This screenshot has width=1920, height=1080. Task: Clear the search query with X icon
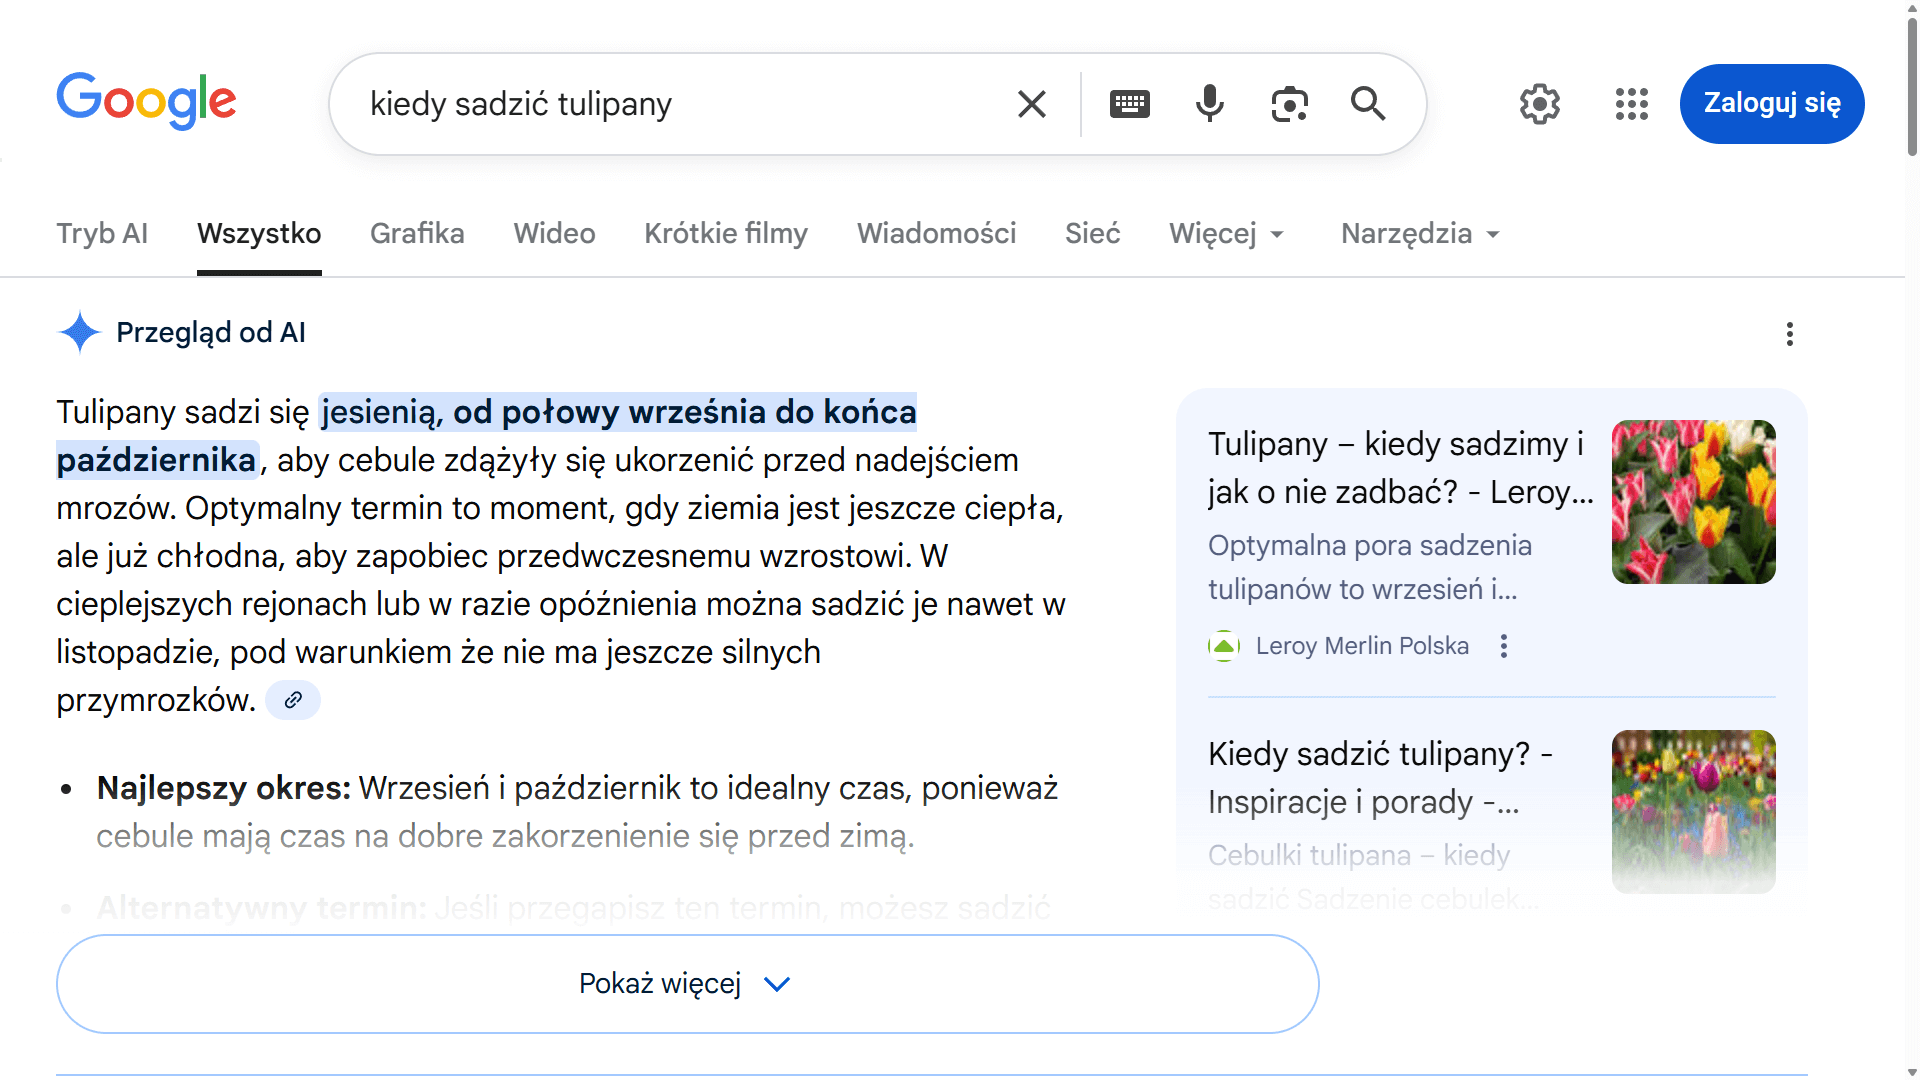(x=1031, y=104)
